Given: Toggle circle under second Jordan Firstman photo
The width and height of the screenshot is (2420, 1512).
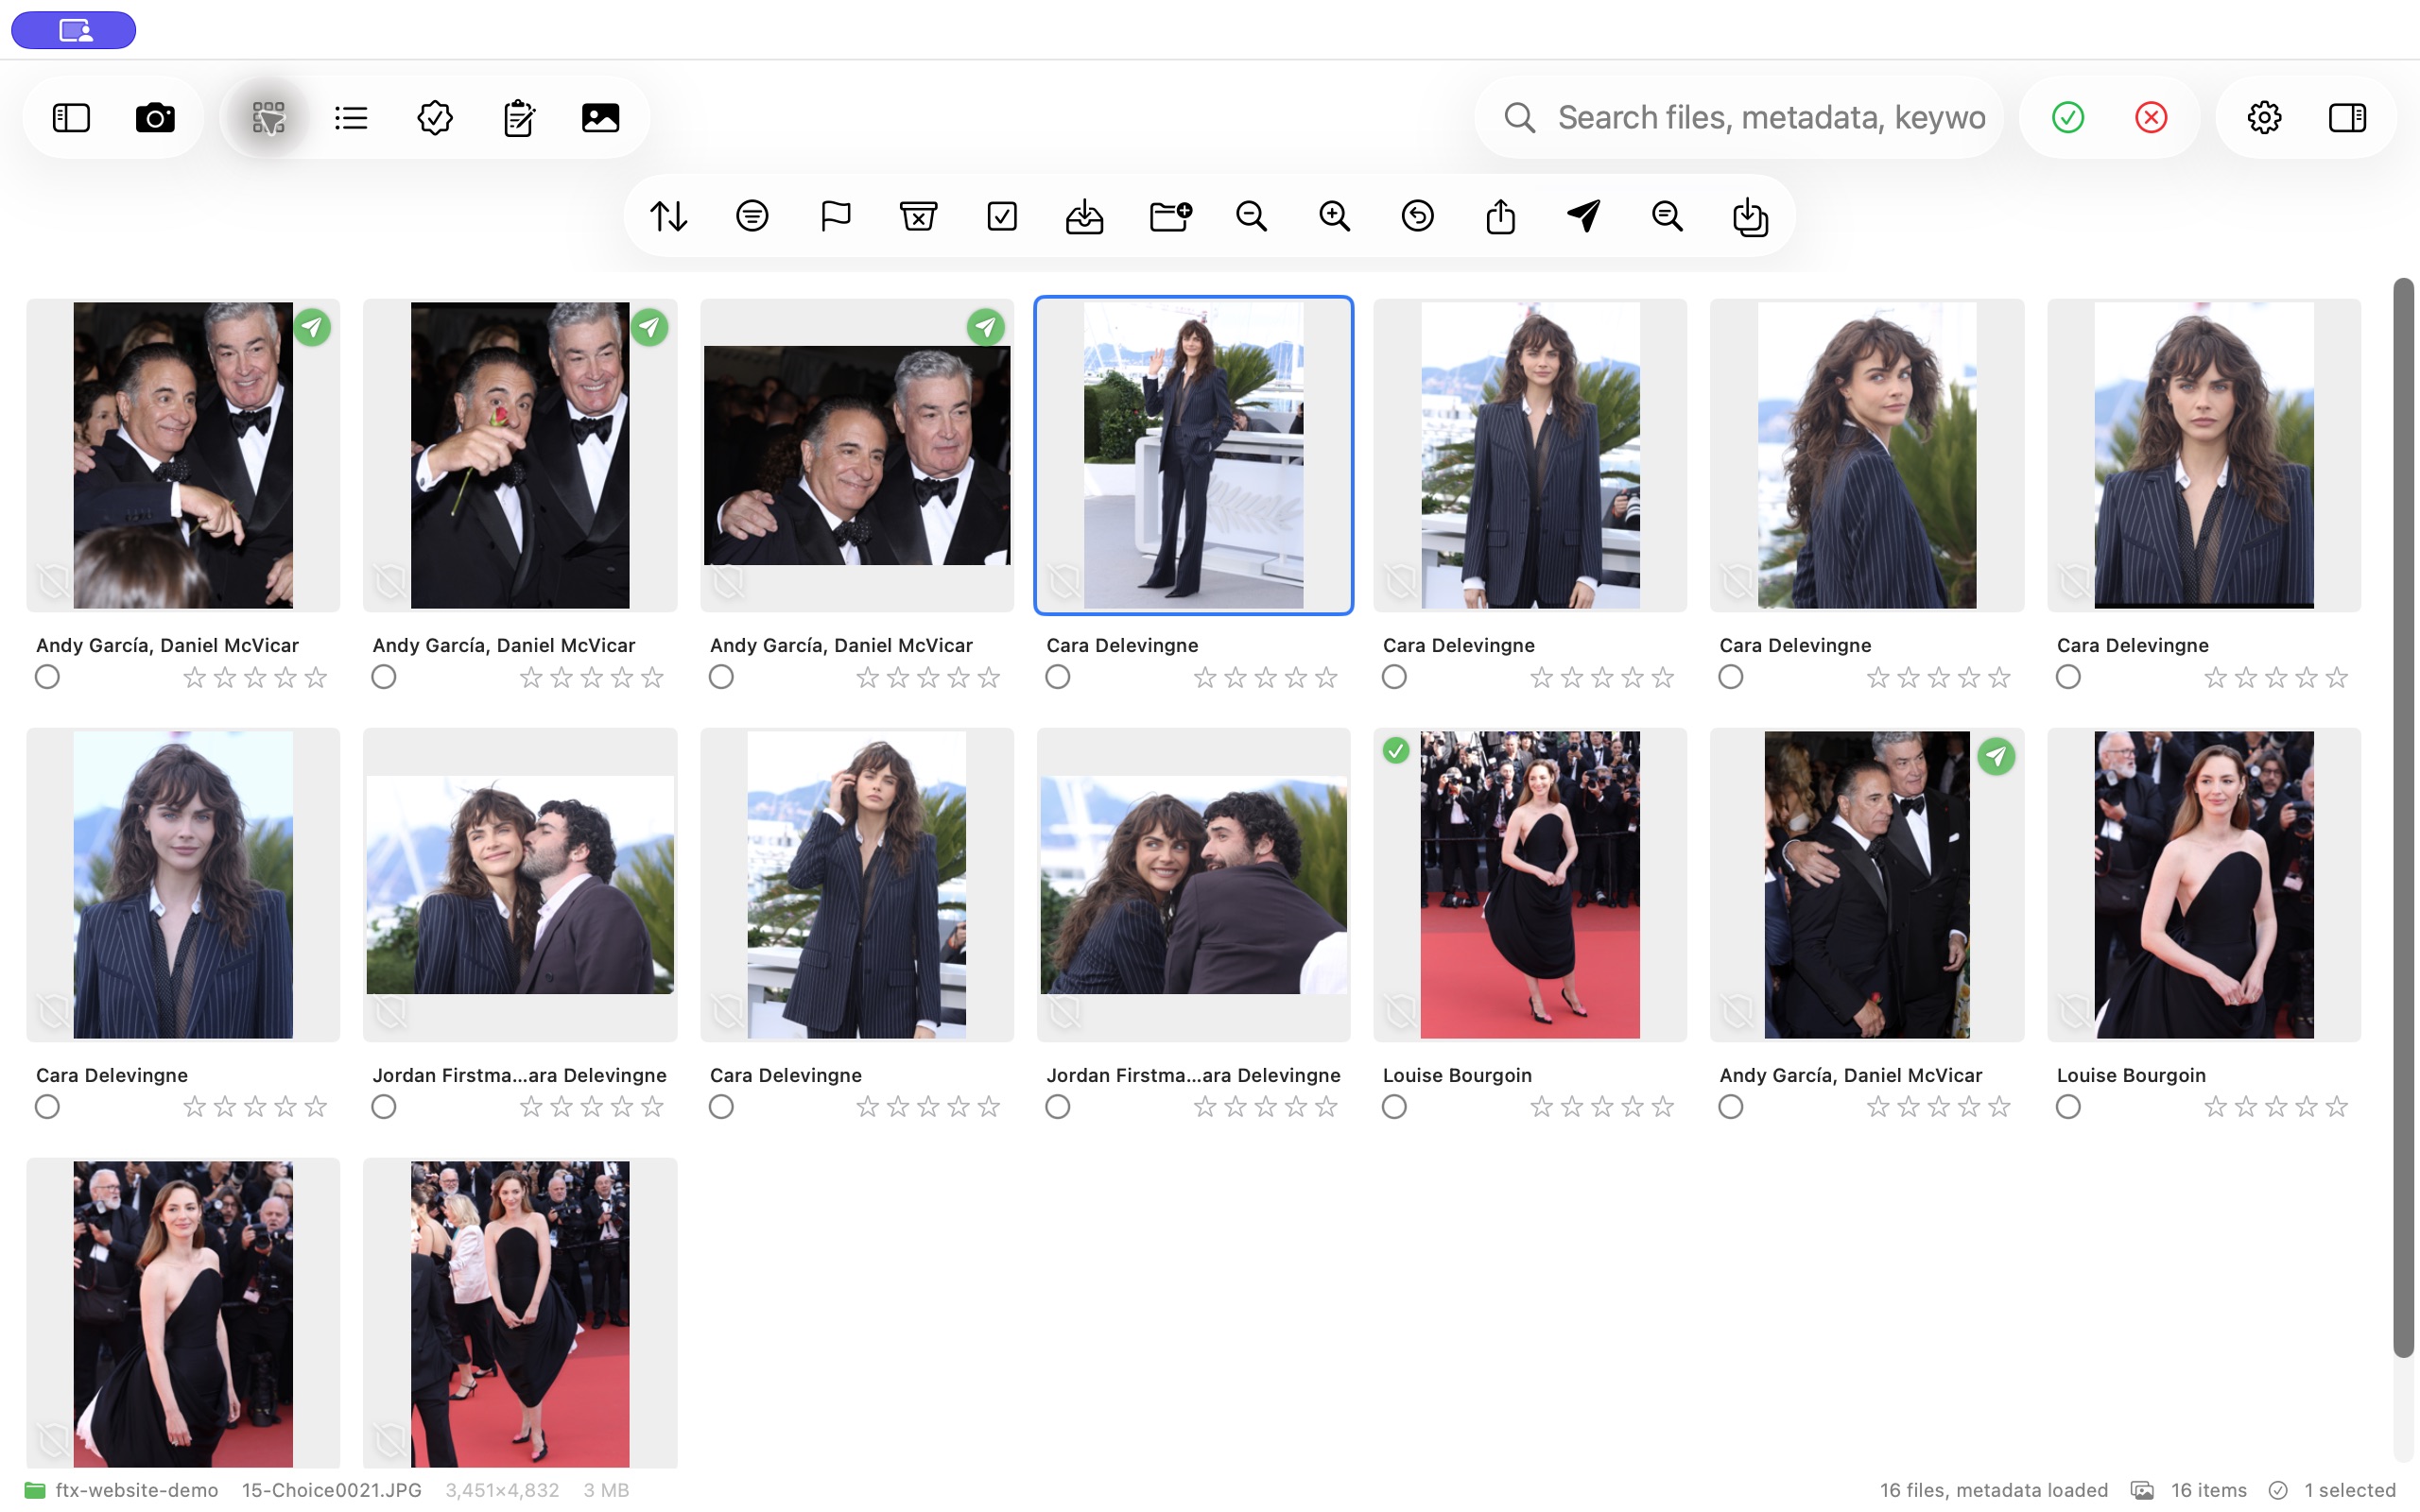Looking at the screenshot, I should (1058, 1107).
